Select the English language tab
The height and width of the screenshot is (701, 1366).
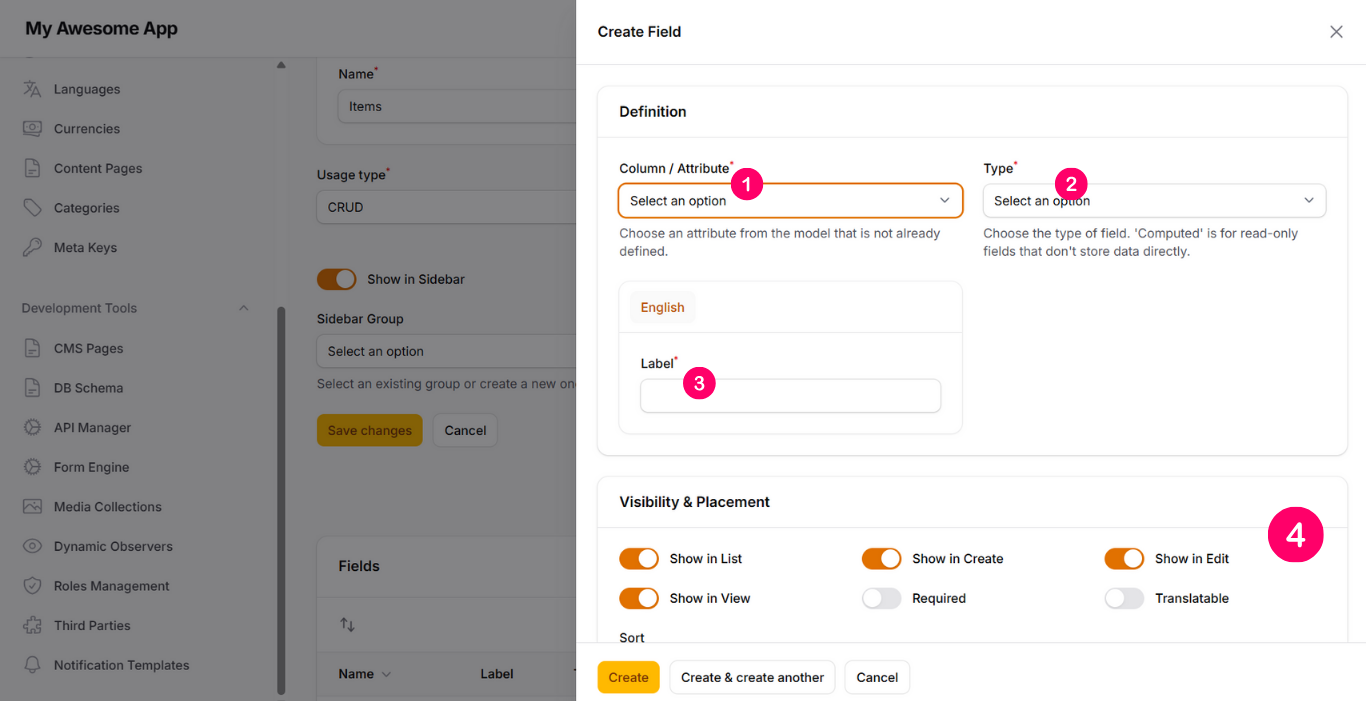pos(662,308)
